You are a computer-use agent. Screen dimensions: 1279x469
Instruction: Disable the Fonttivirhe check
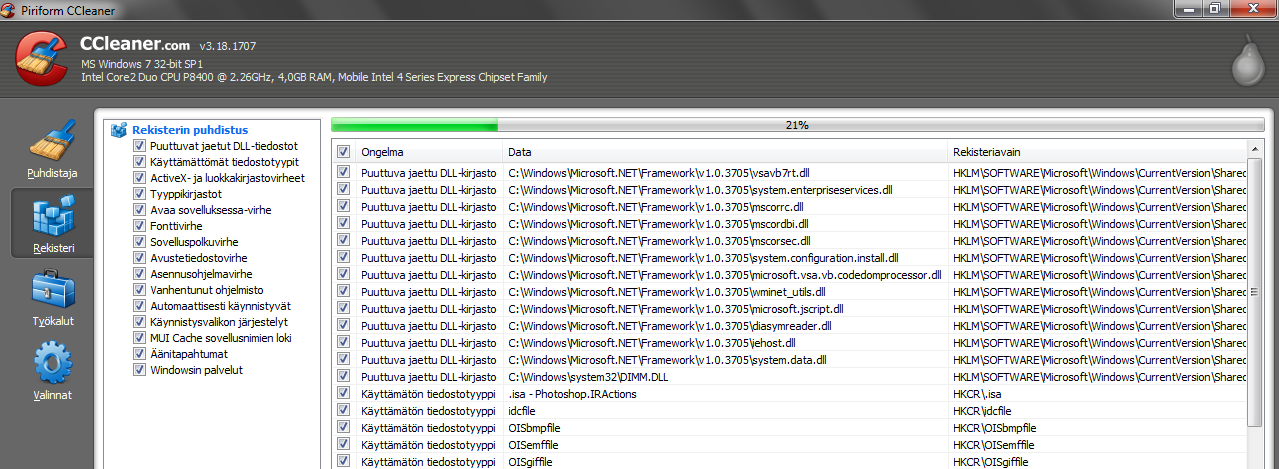(139, 226)
